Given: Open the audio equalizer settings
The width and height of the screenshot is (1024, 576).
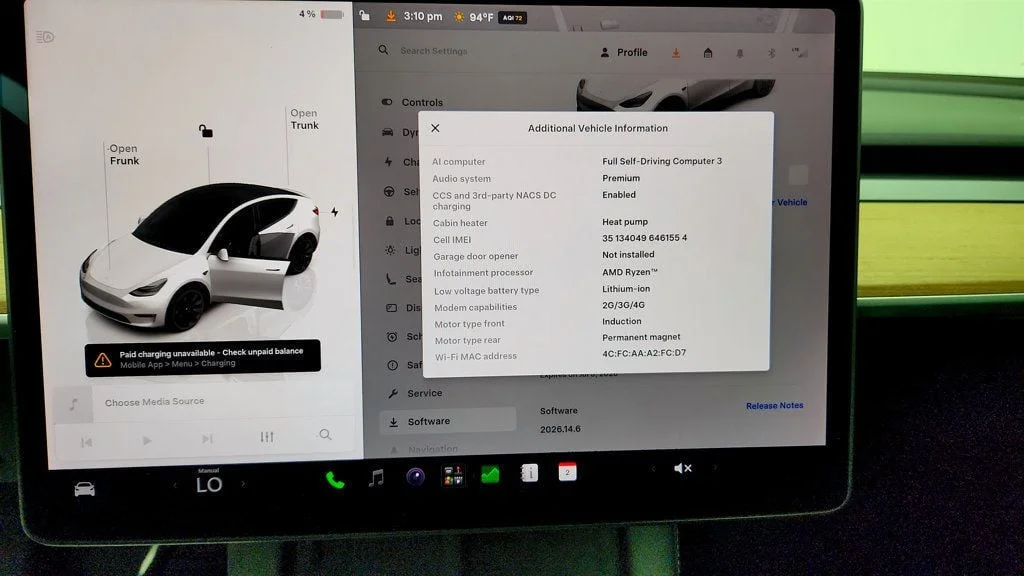Looking at the screenshot, I should [x=266, y=436].
